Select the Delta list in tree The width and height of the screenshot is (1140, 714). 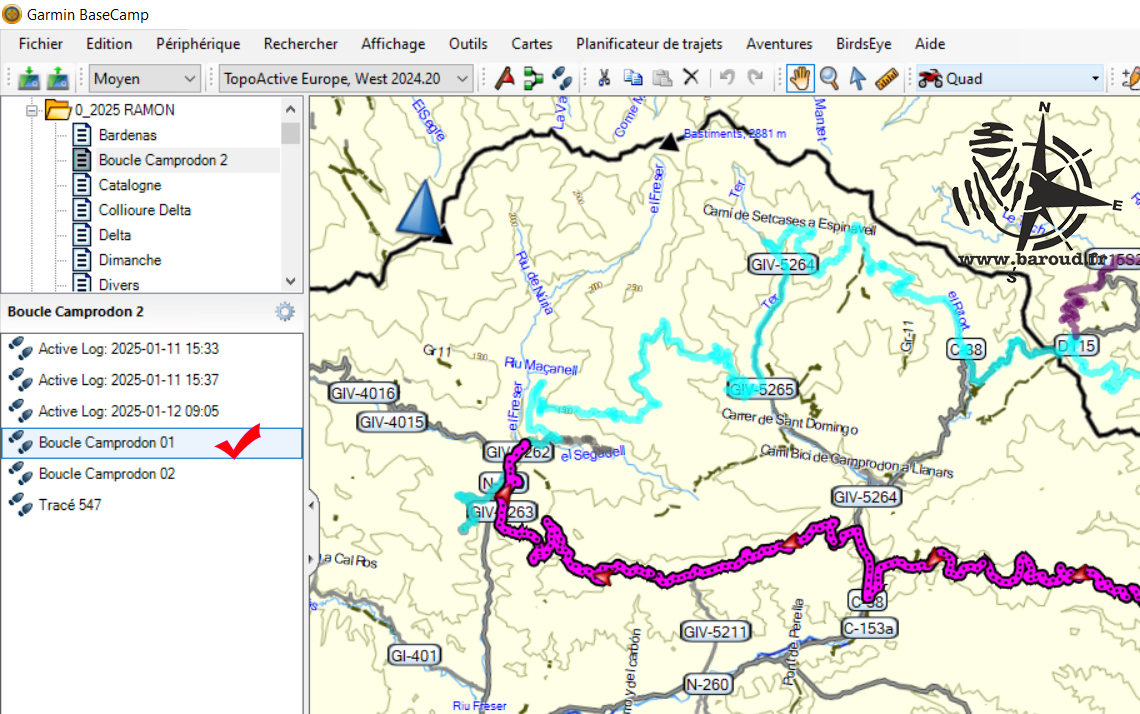[x=115, y=235]
